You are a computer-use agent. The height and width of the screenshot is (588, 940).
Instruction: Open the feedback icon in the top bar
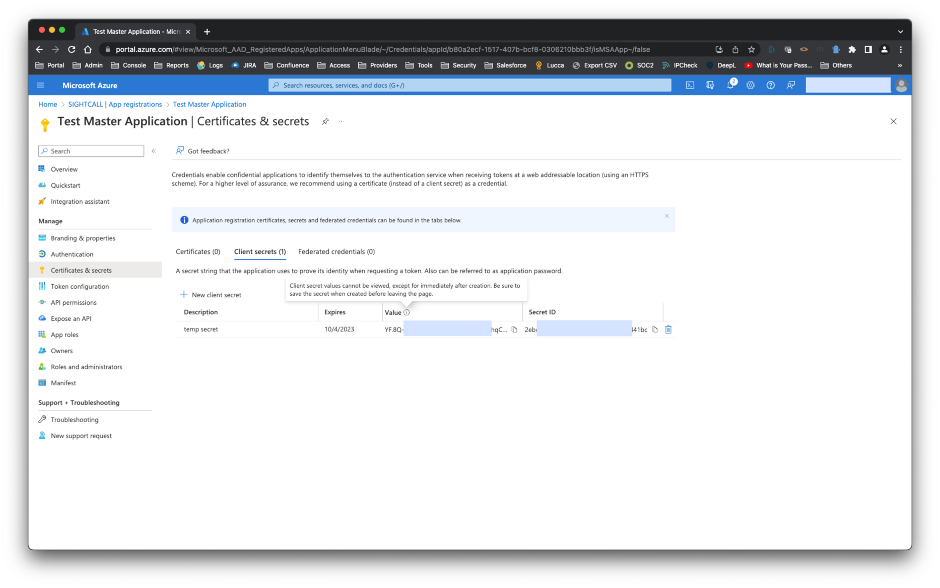point(791,85)
